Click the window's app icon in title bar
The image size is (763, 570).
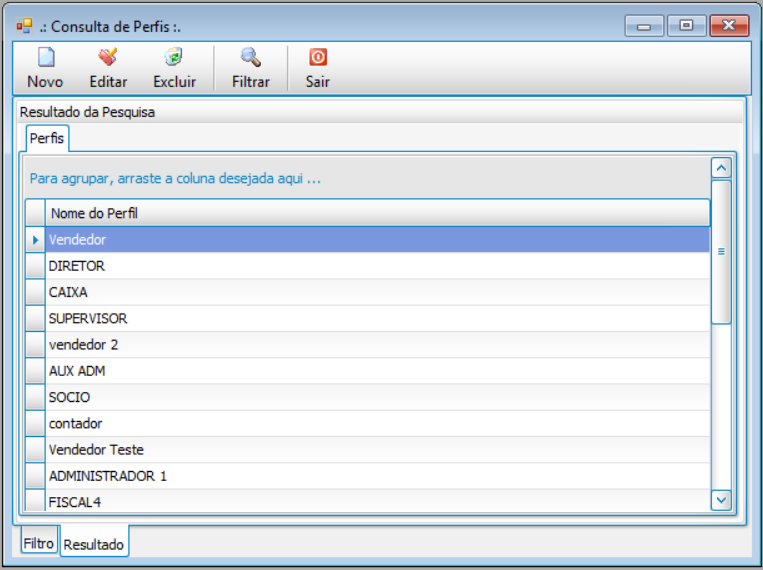[x=24, y=26]
